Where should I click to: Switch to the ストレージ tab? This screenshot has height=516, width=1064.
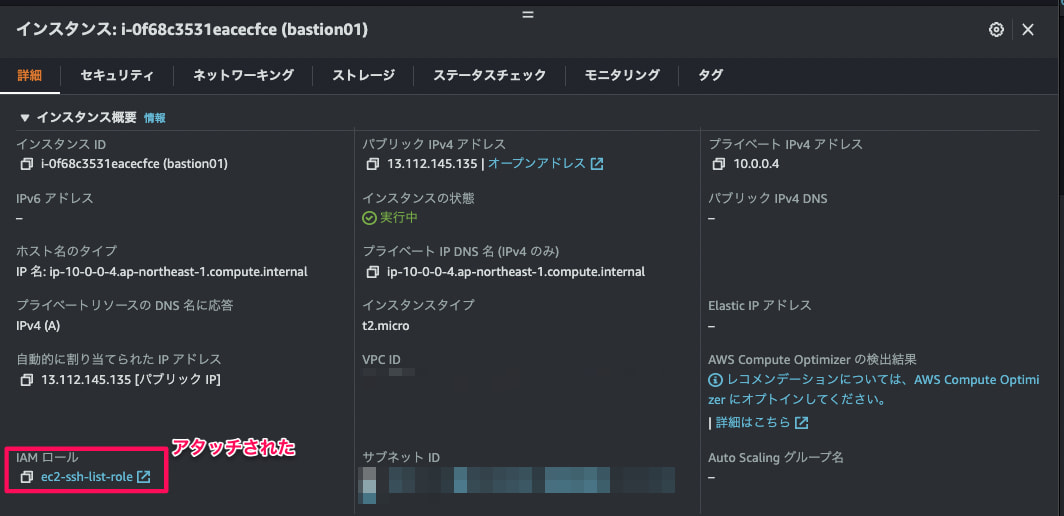(x=363, y=75)
